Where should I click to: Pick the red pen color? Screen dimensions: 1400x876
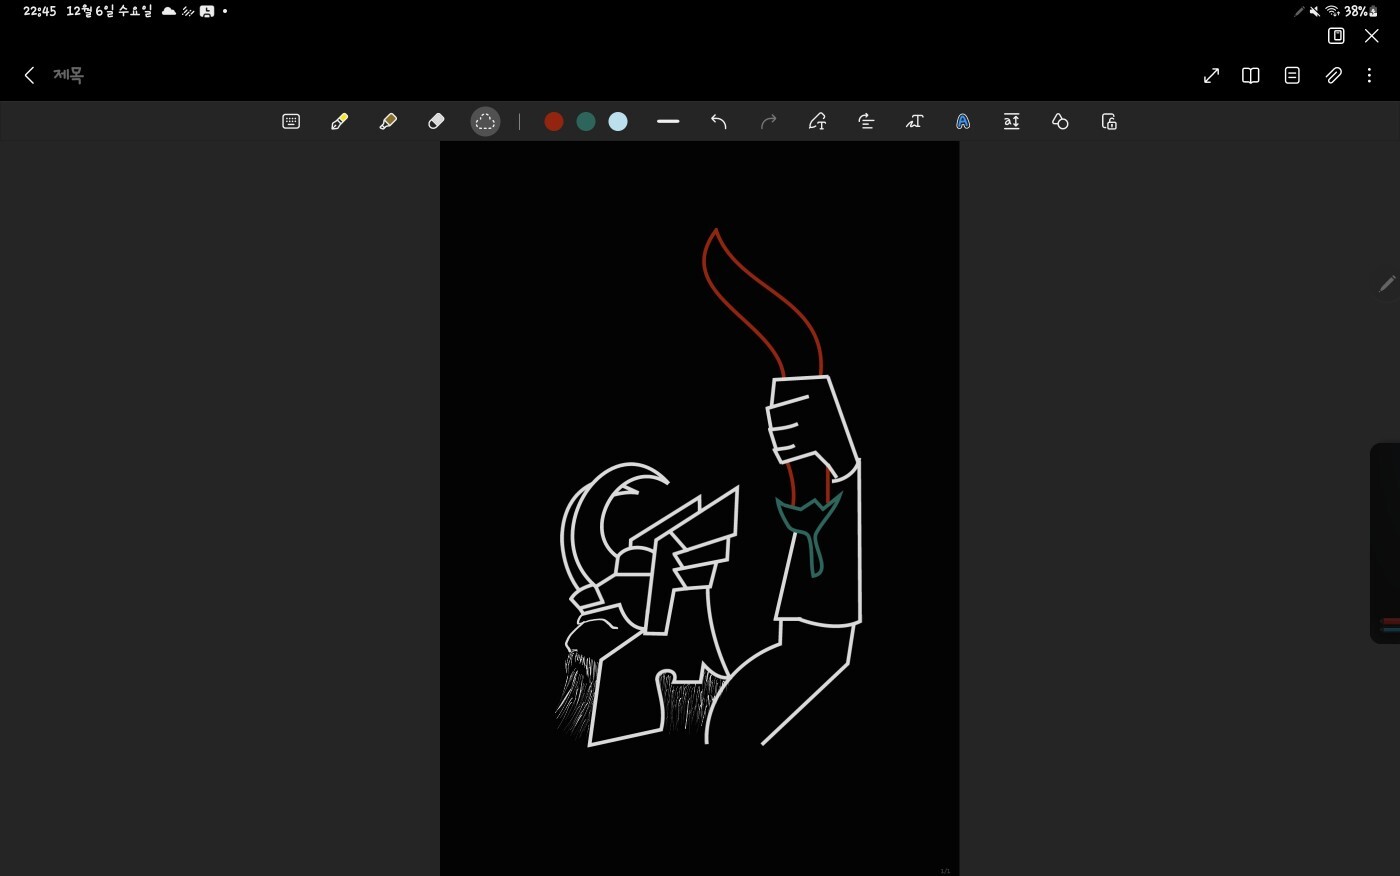click(554, 122)
